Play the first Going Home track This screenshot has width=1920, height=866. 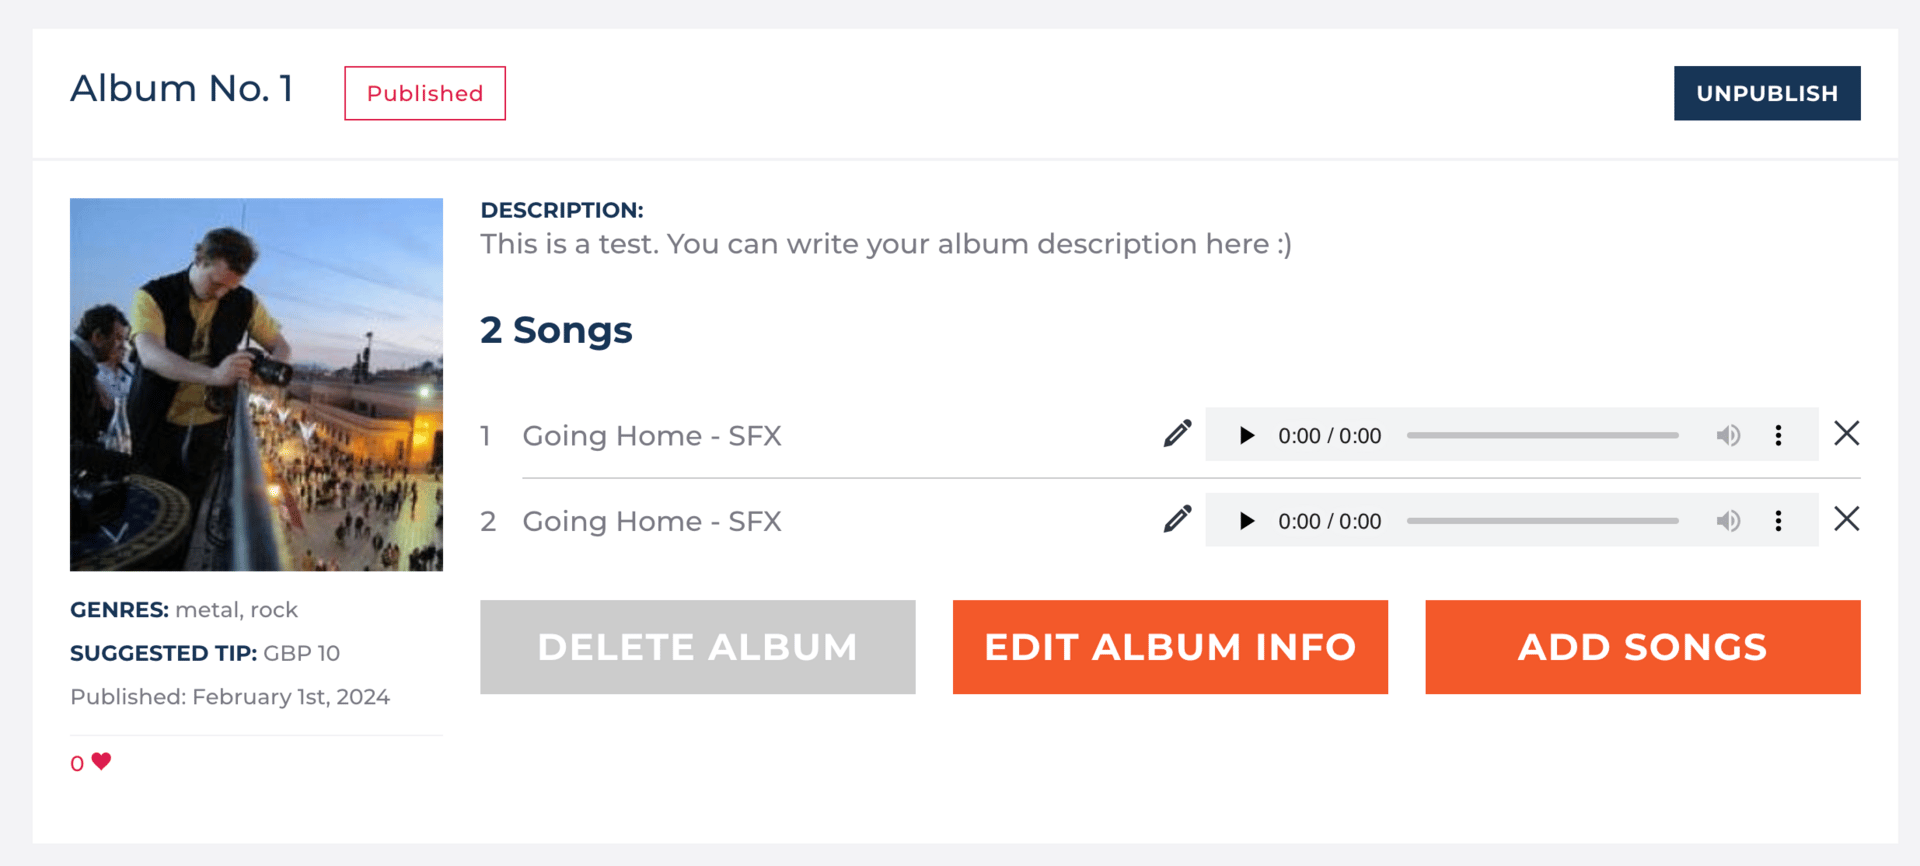1246,435
